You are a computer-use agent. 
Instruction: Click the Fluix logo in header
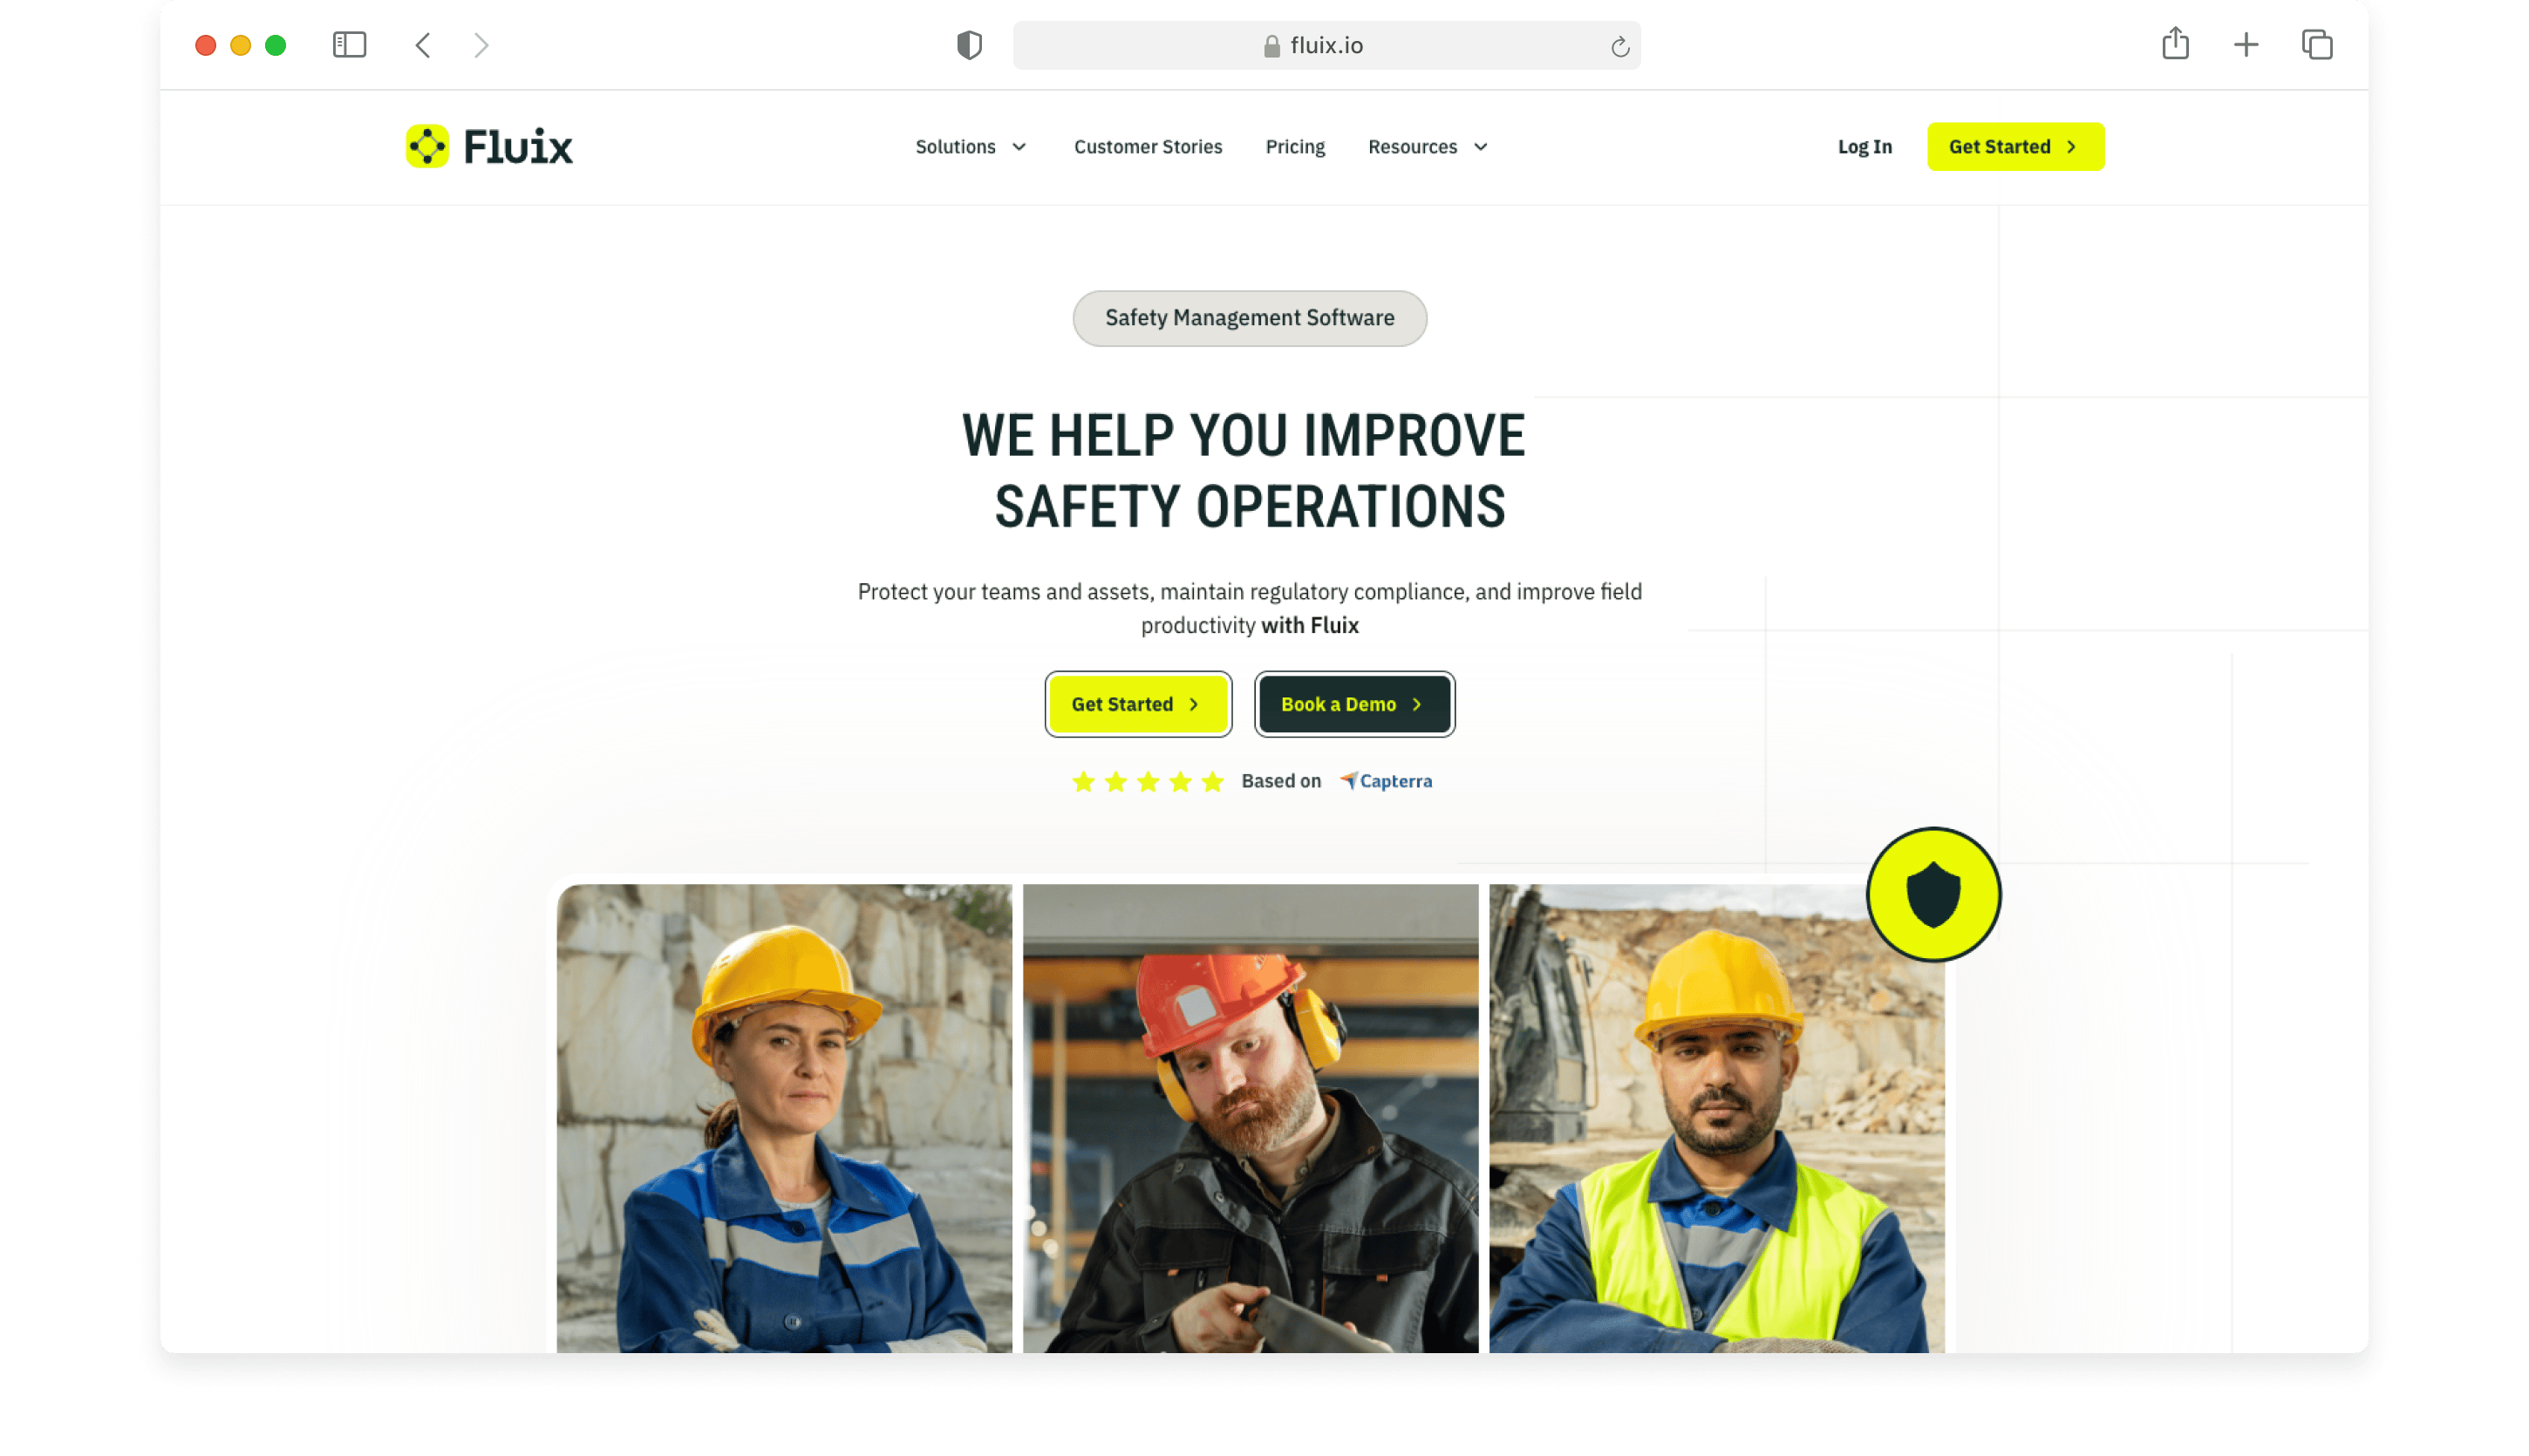click(489, 147)
